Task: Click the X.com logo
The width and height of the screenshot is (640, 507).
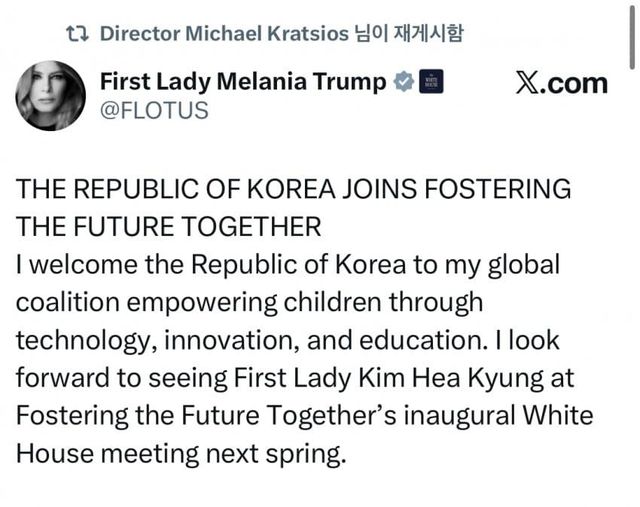Action: [x=561, y=84]
